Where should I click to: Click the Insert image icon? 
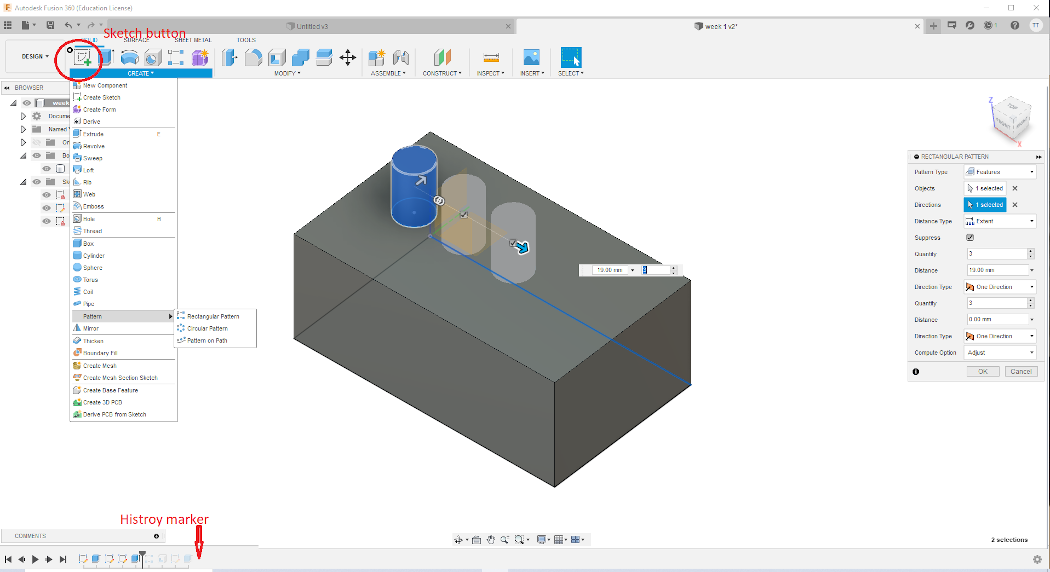click(531, 58)
